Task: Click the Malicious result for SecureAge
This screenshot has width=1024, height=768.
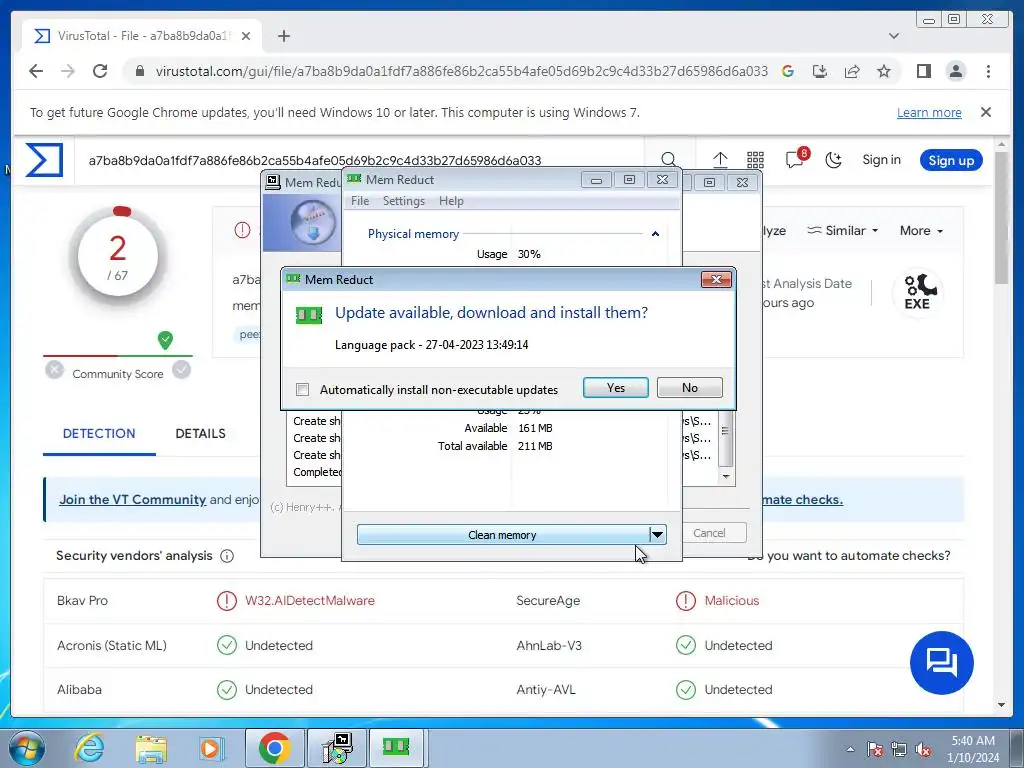Action: 731,601
